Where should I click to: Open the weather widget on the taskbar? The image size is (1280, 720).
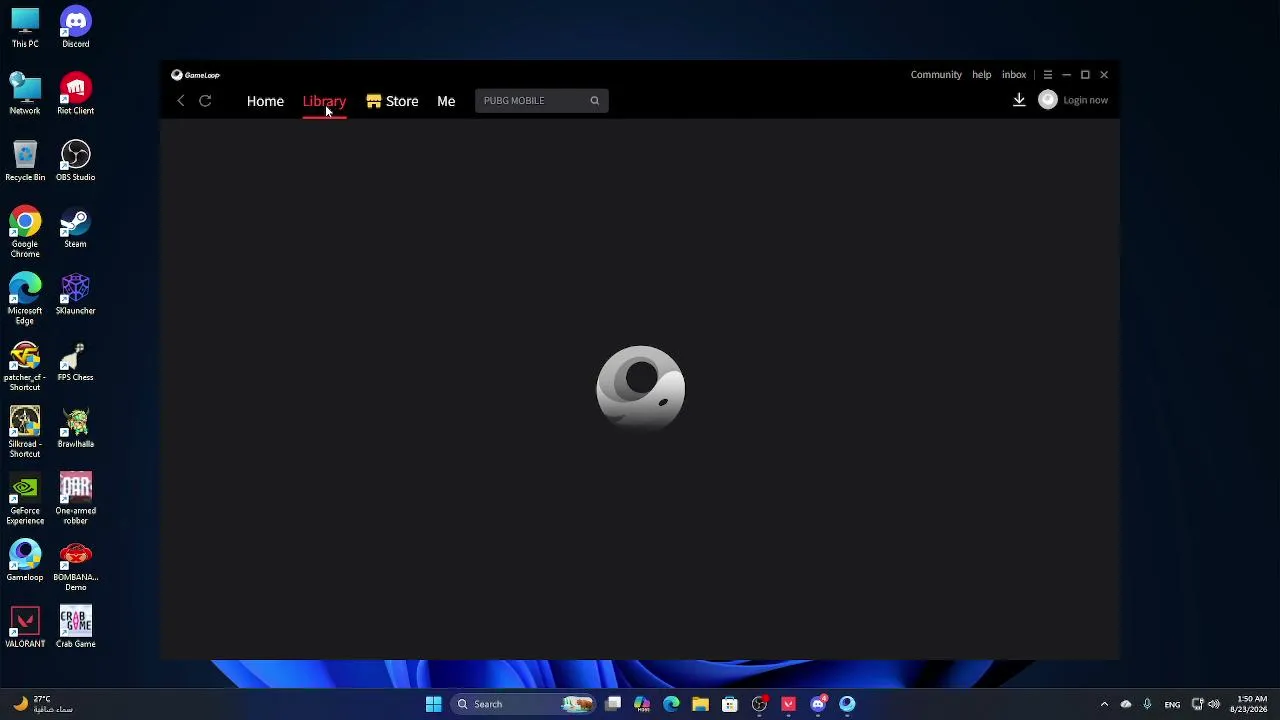click(41, 704)
